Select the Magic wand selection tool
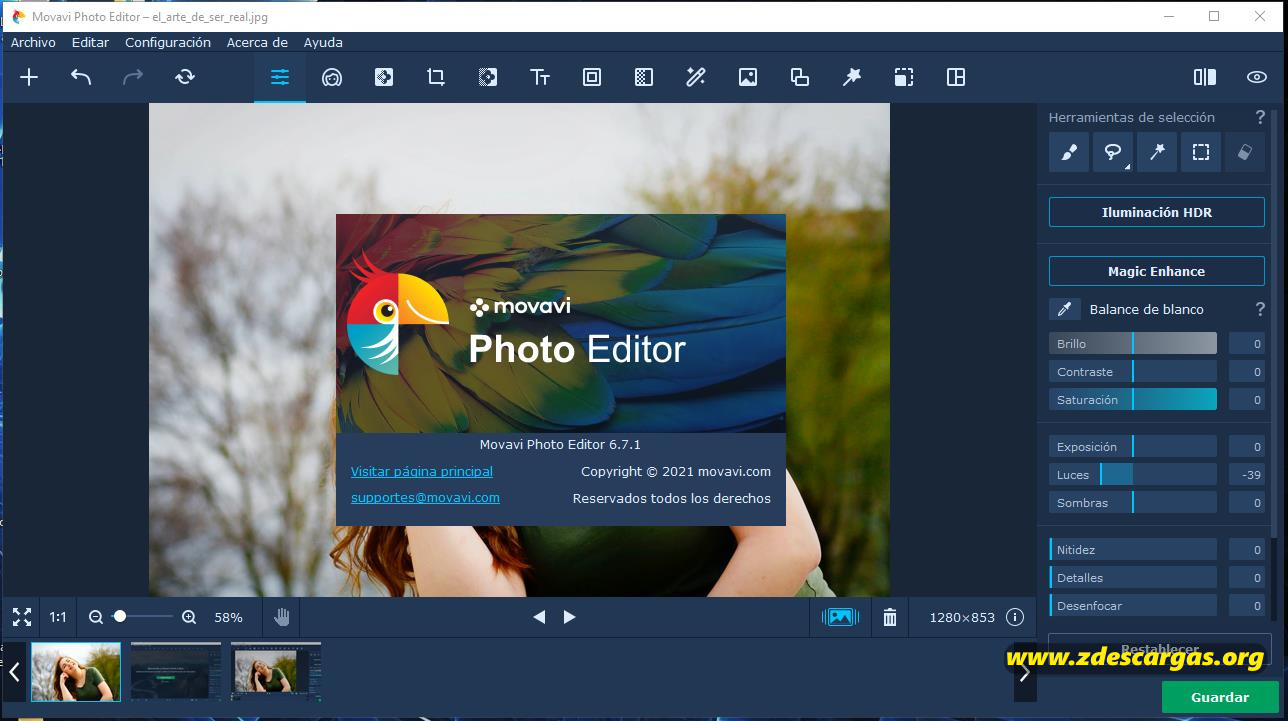The image size is (1288, 721). (x=1157, y=152)
